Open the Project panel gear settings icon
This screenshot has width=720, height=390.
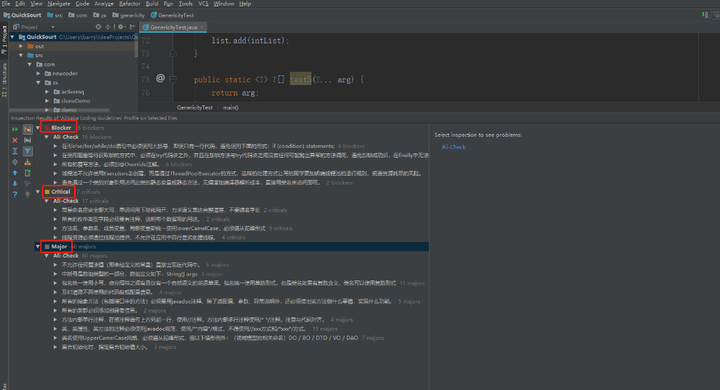point(121,27)
